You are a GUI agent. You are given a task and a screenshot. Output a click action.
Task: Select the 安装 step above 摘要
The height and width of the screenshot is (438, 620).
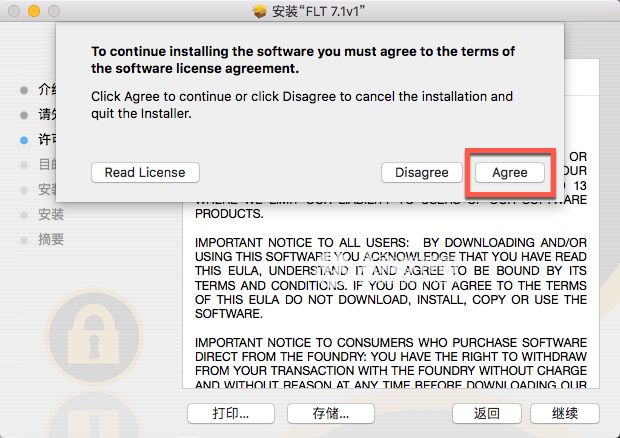[x=51, y=215]
